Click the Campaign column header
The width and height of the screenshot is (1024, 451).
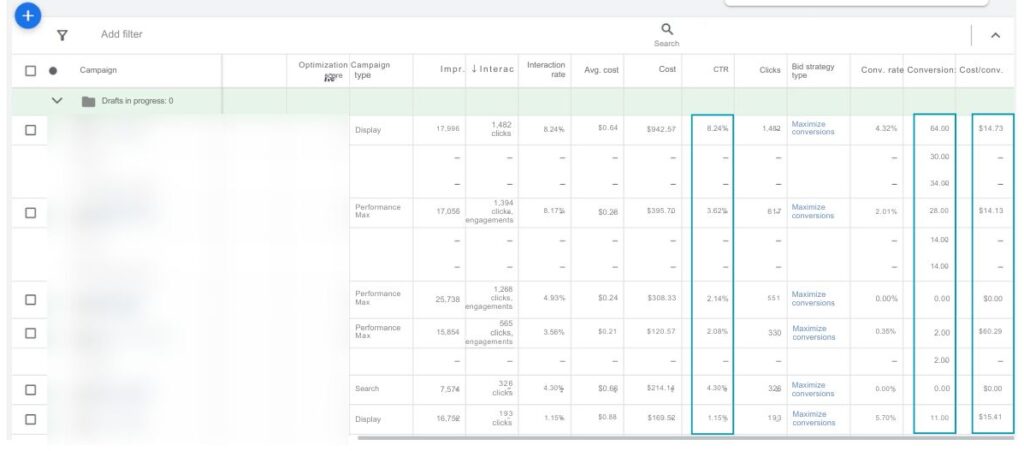coord(98,70)
